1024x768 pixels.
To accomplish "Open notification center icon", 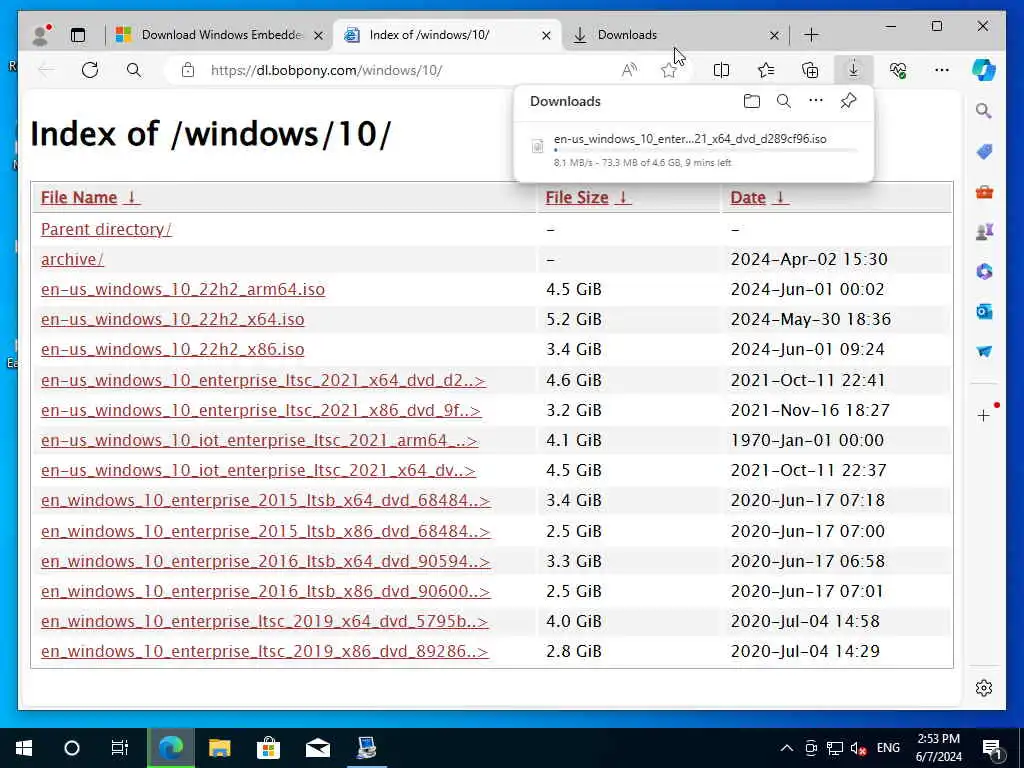I will click(993, 748).
